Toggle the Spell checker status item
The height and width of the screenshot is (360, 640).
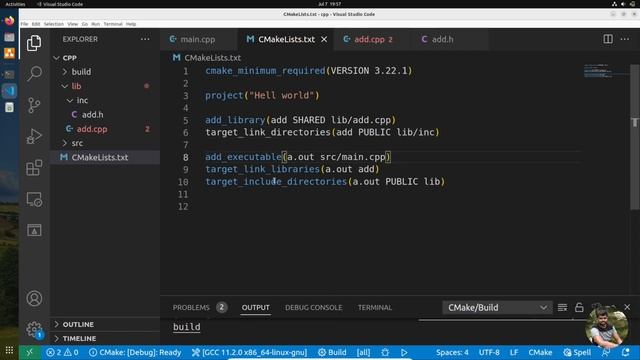point(577,353)
